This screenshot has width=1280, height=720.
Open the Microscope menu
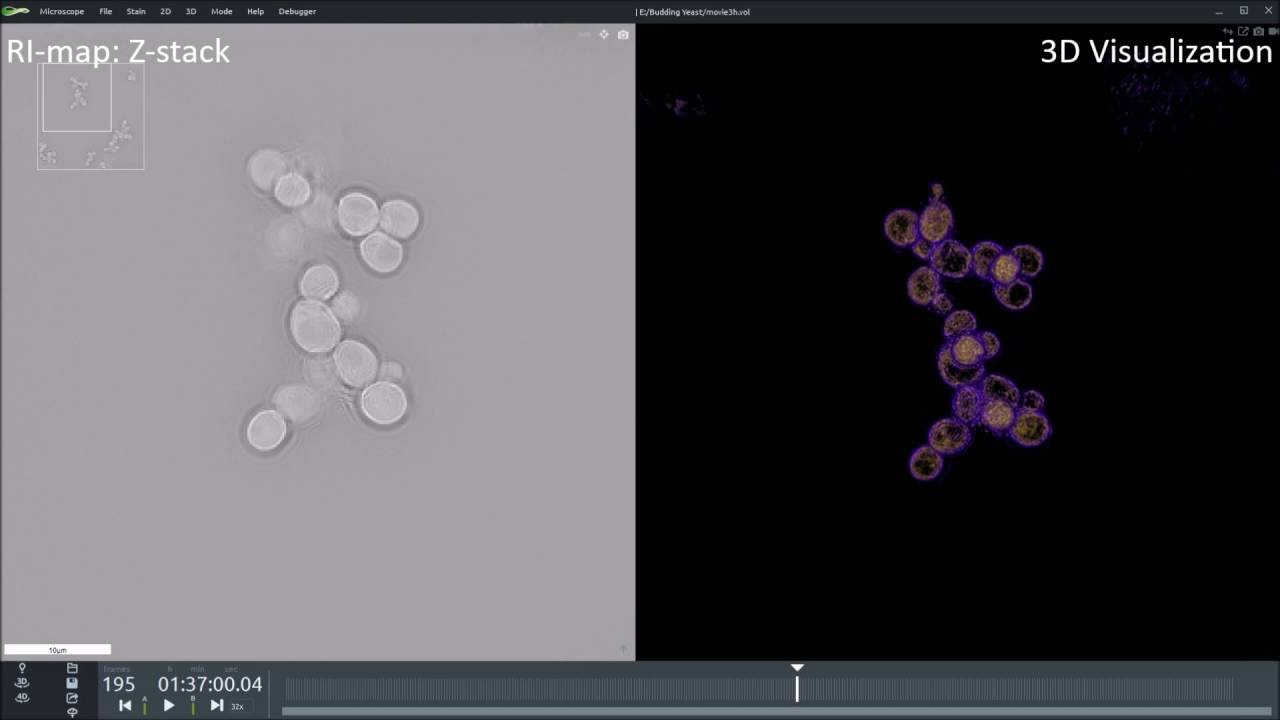point(61,12)
